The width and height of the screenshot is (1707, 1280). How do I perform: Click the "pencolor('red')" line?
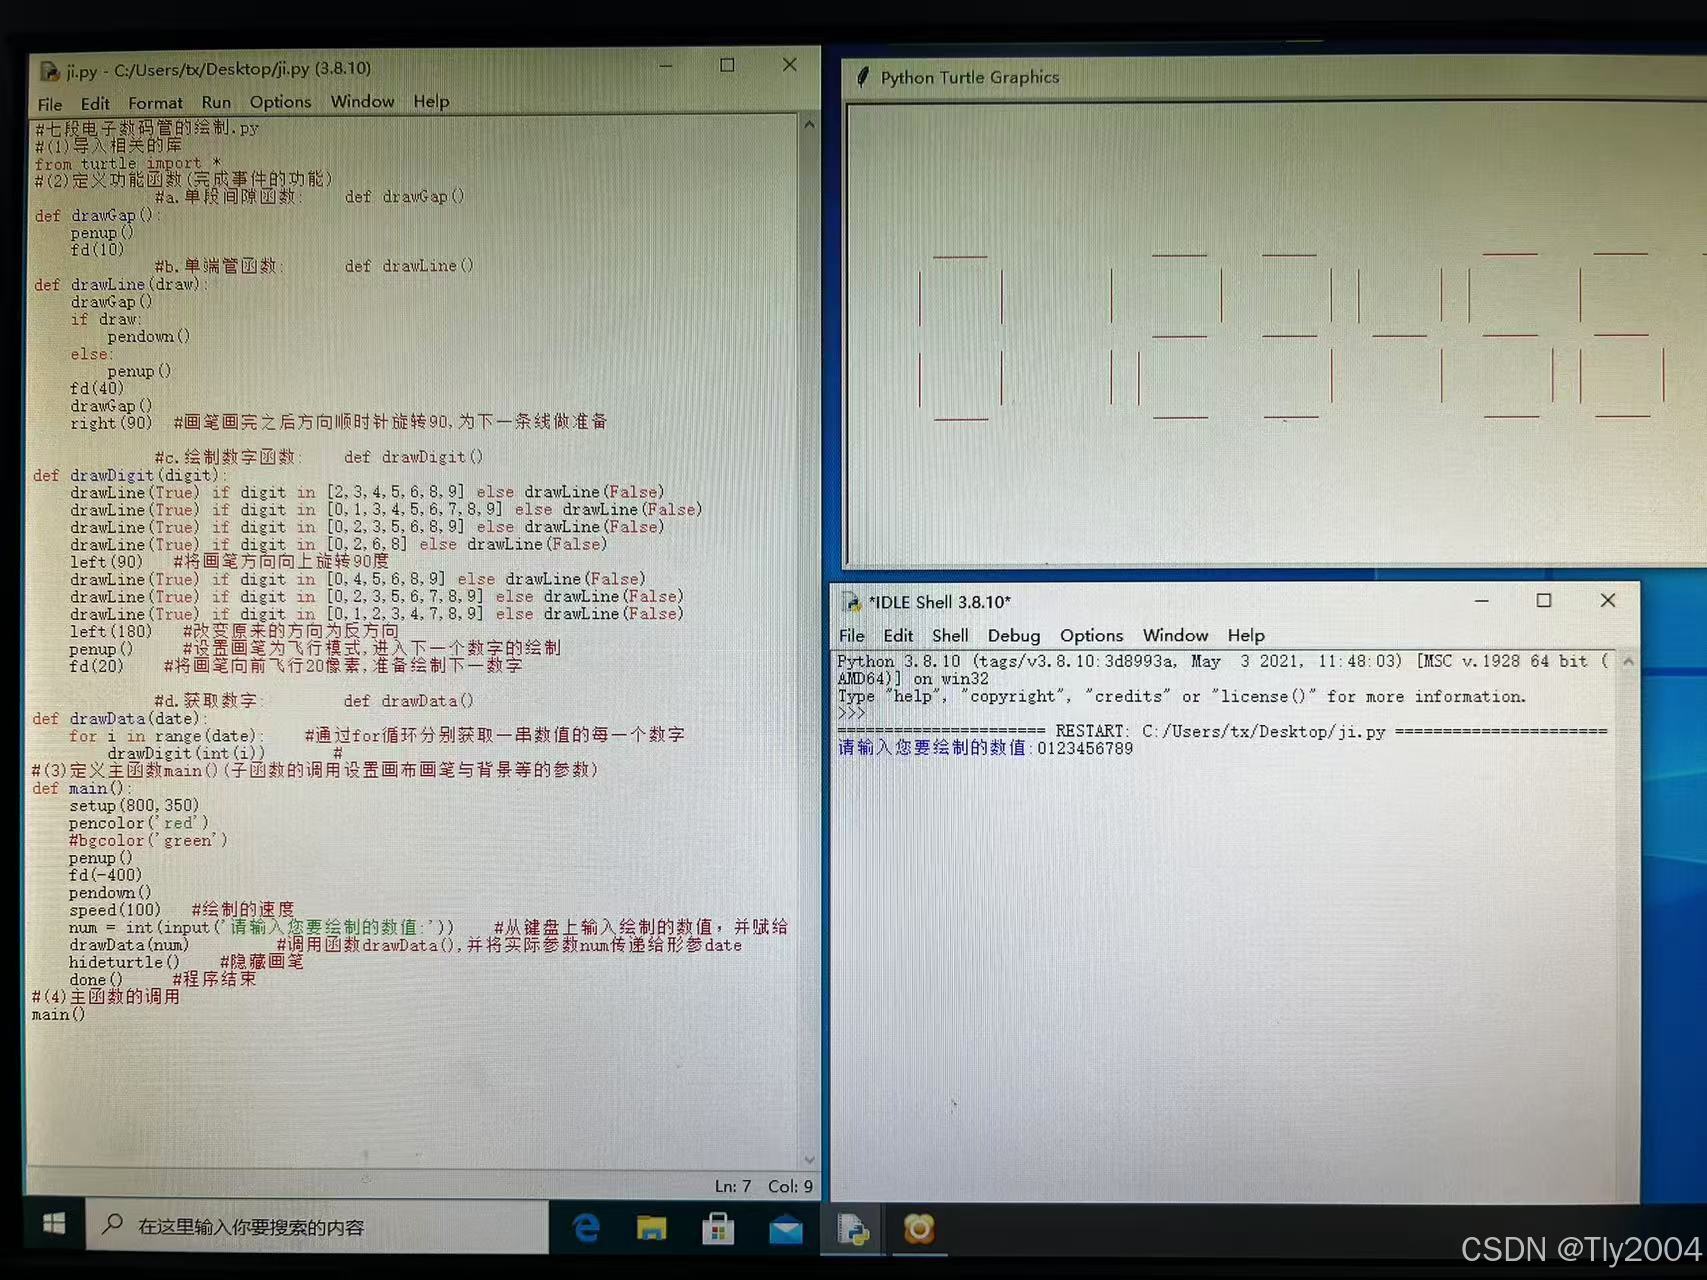coord(139,823)
